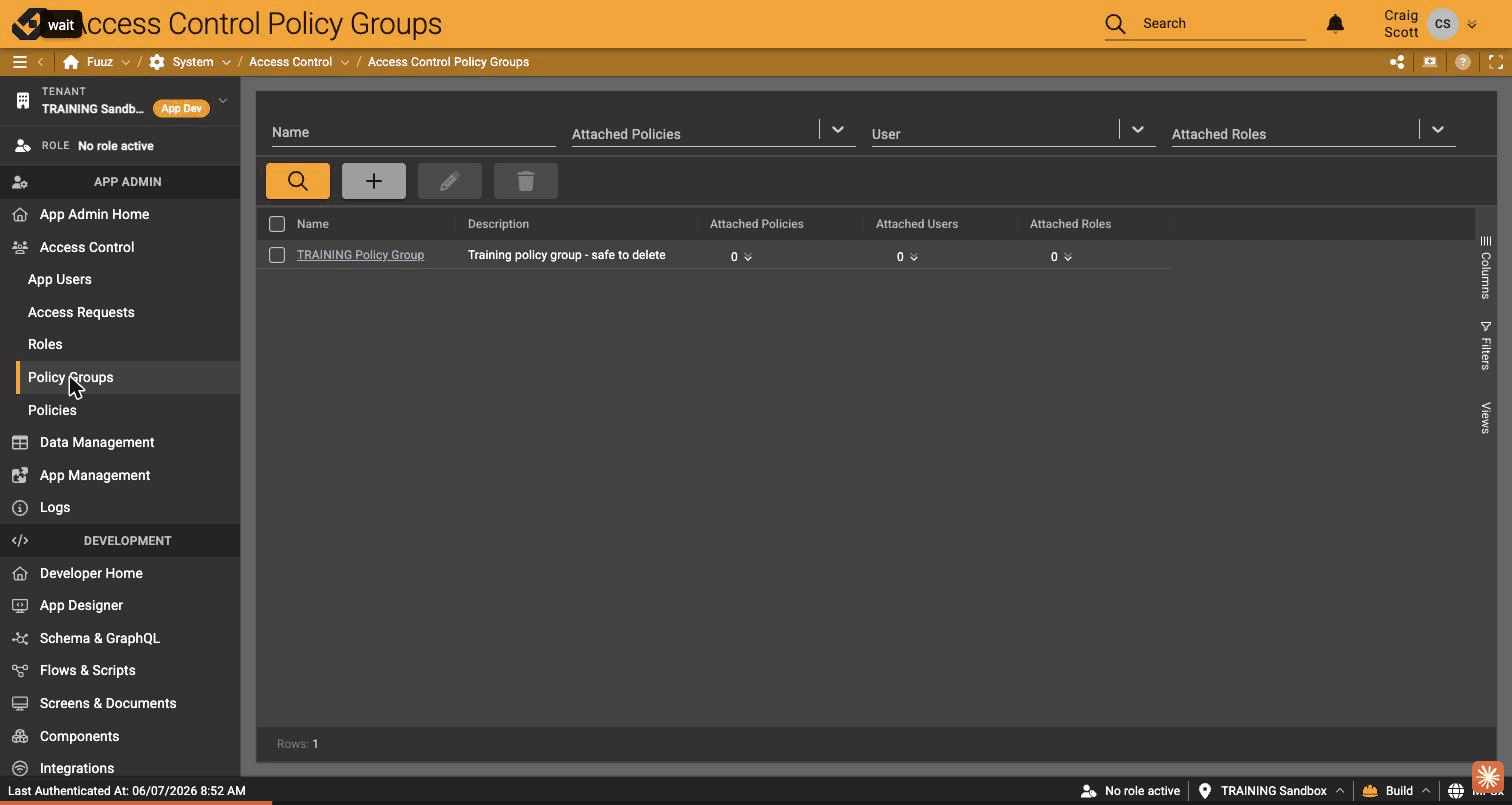
Task: Toggle fullscreen mode icon
Action: pos(1496,62)
